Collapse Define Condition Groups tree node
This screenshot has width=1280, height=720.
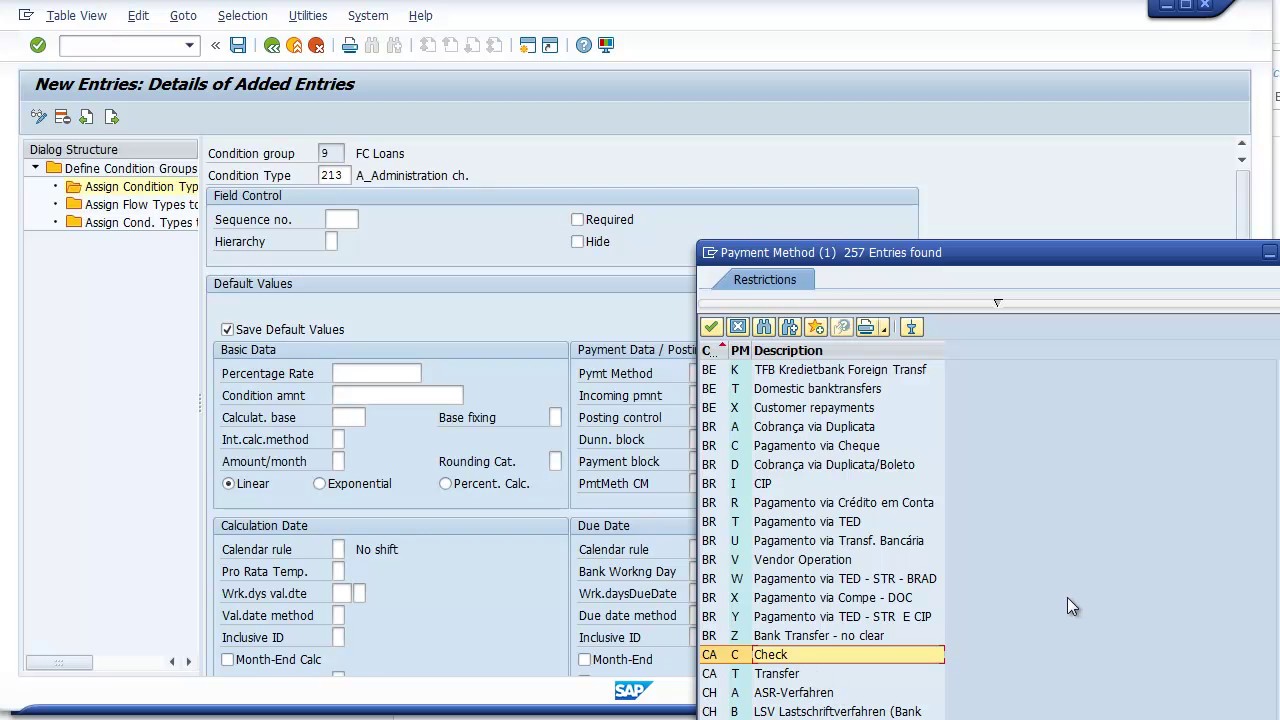(35, 168)
